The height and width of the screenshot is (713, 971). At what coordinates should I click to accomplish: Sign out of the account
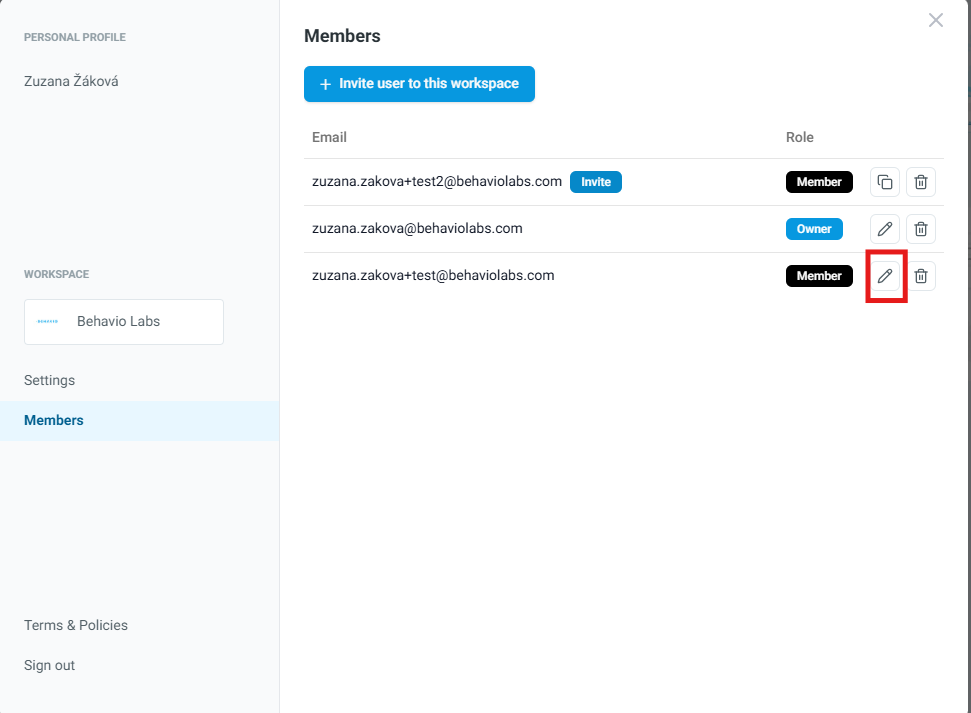[x=50, y=665]
